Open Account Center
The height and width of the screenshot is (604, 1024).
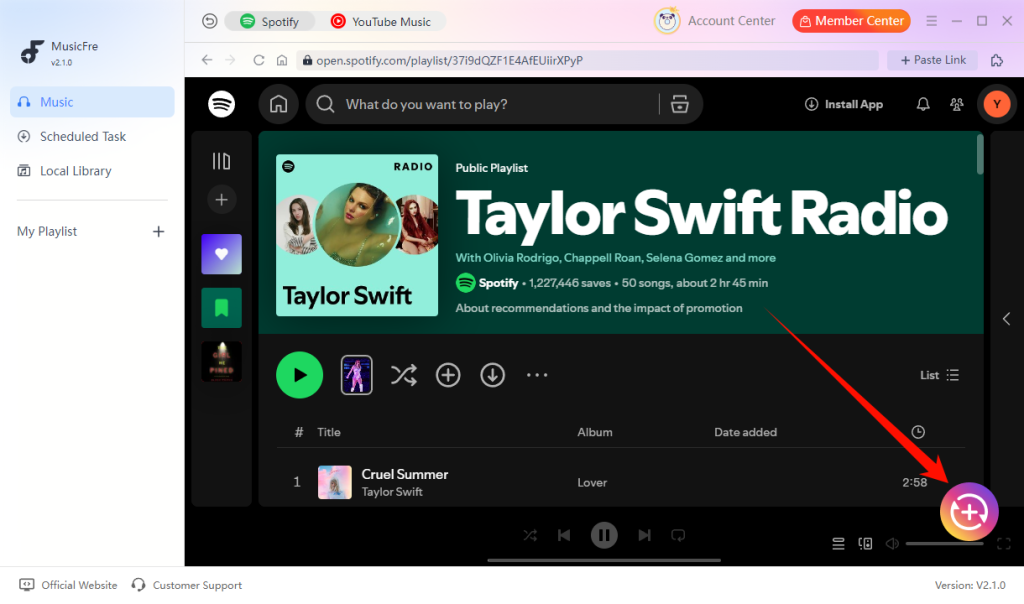click(x=714, y=21)
